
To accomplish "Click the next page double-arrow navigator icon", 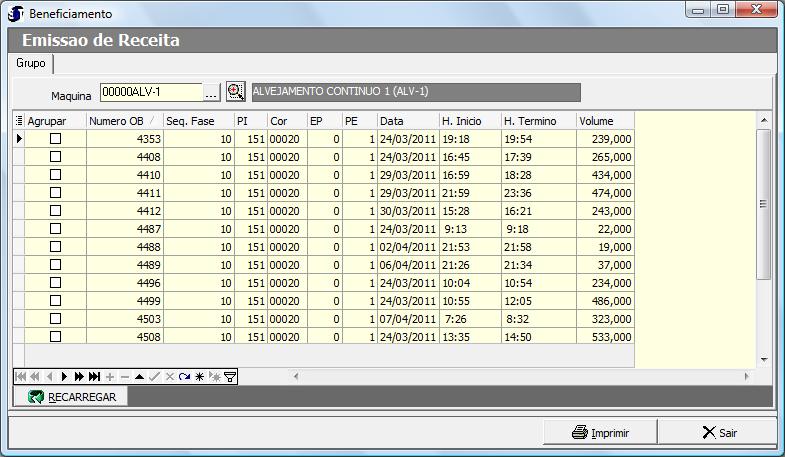I will [x=79, y=376].
